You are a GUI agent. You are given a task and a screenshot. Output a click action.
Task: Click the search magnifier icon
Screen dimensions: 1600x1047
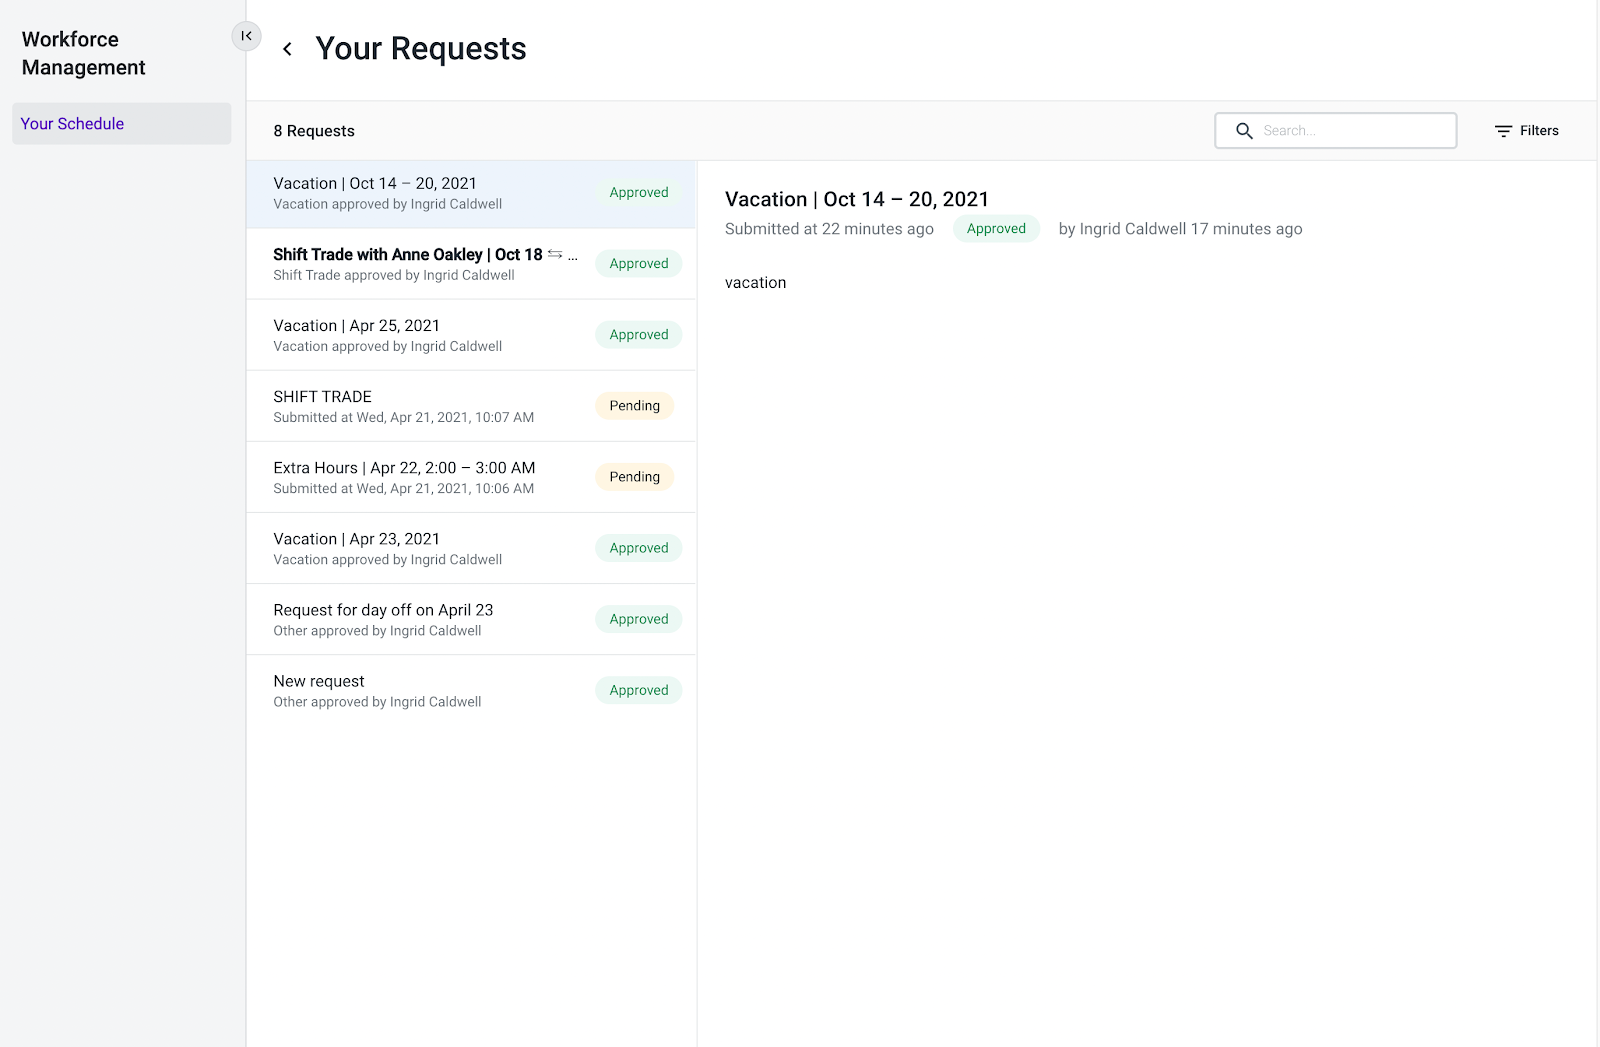click(1244, 131)
